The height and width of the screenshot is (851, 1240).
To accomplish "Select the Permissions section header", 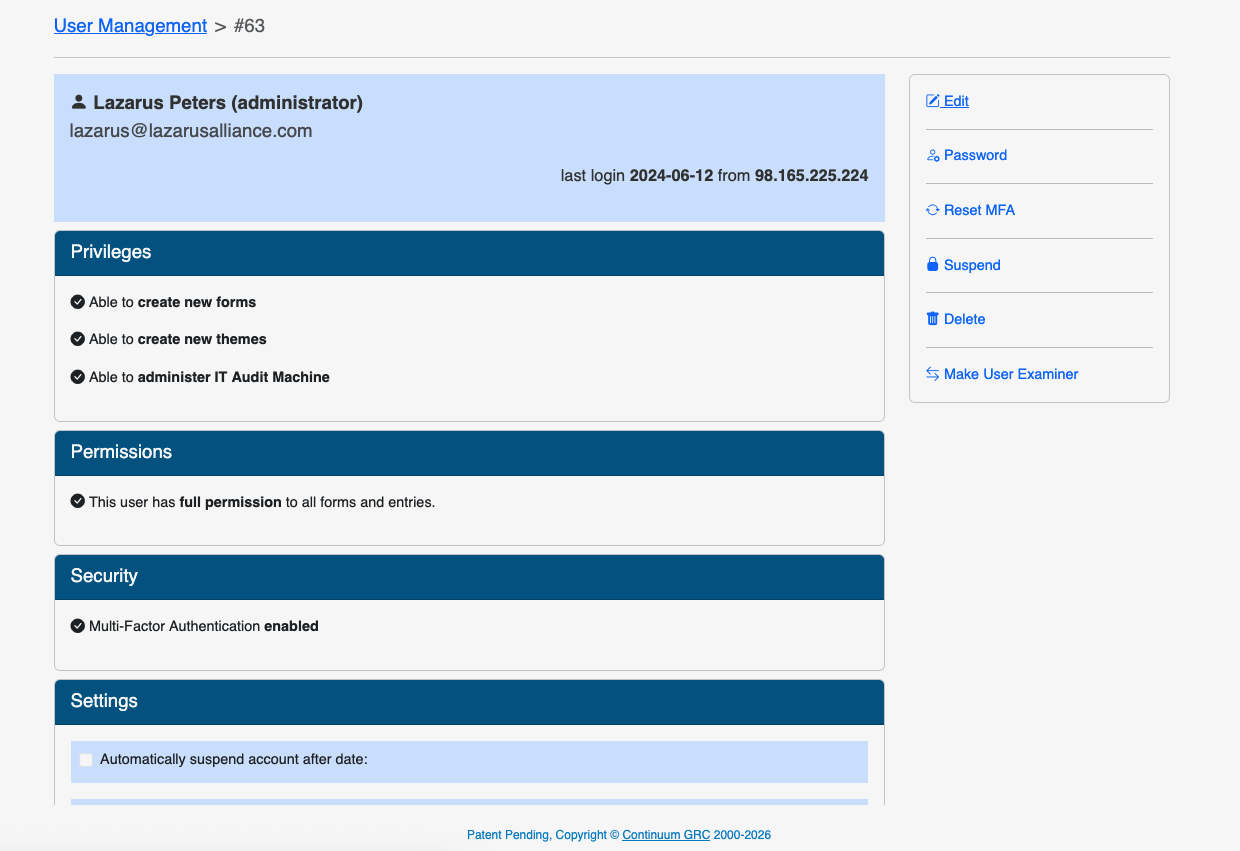I will click(469, 453).
